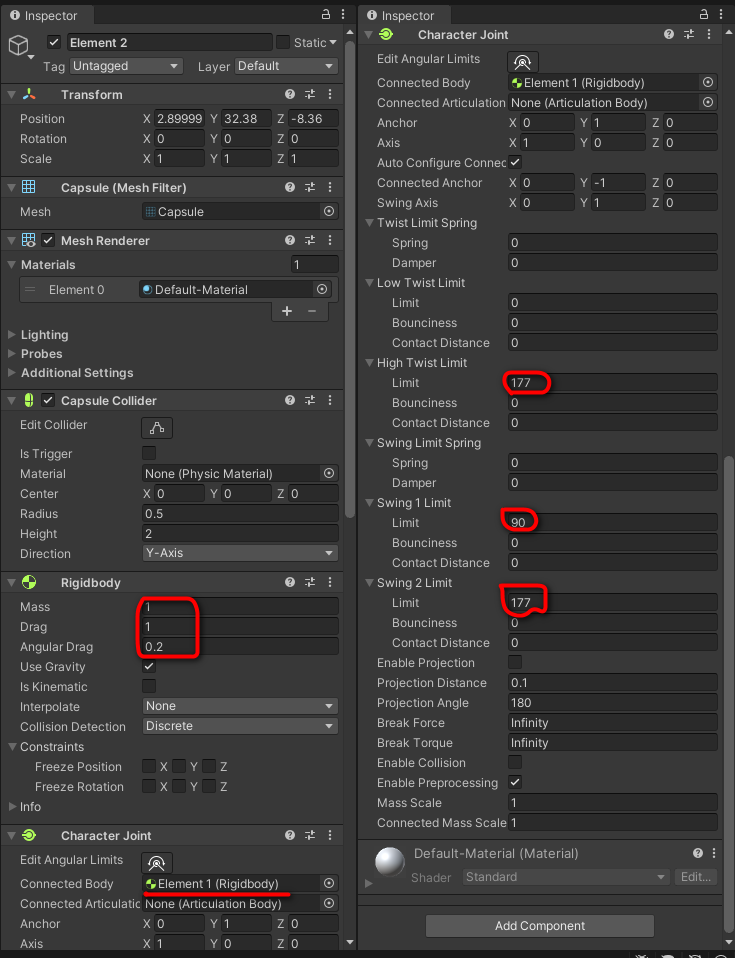Expand the Lighting section
The width and height of the screenshot is (735, 958).
pyautogui.click(x=44, y=335)
